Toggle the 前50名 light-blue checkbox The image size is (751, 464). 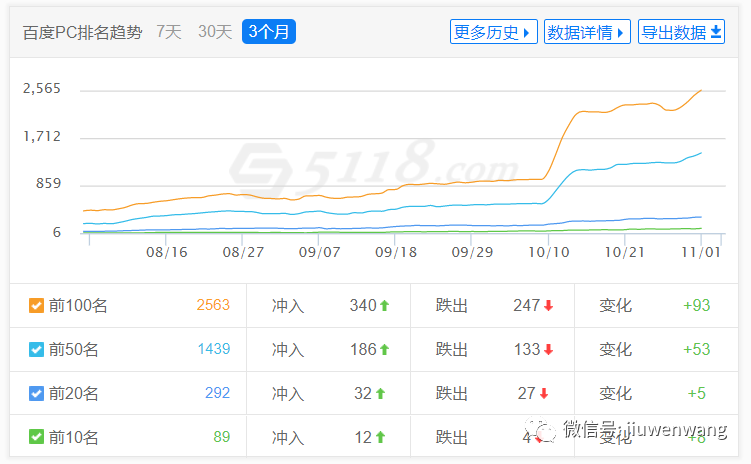[36, 349]
